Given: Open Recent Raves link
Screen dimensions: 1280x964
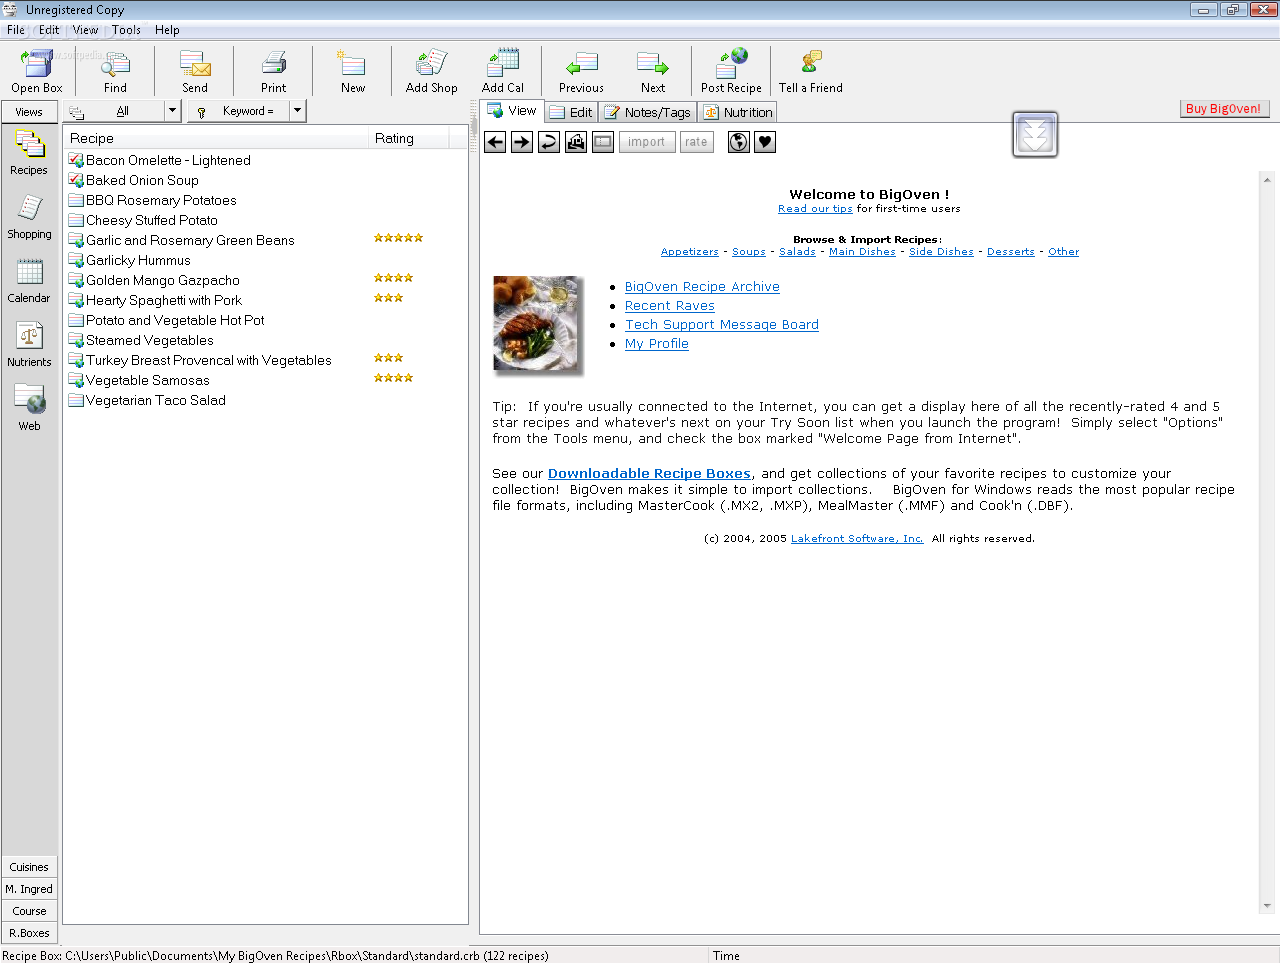Looking at the screenshot, I should [x=670, y=306].
